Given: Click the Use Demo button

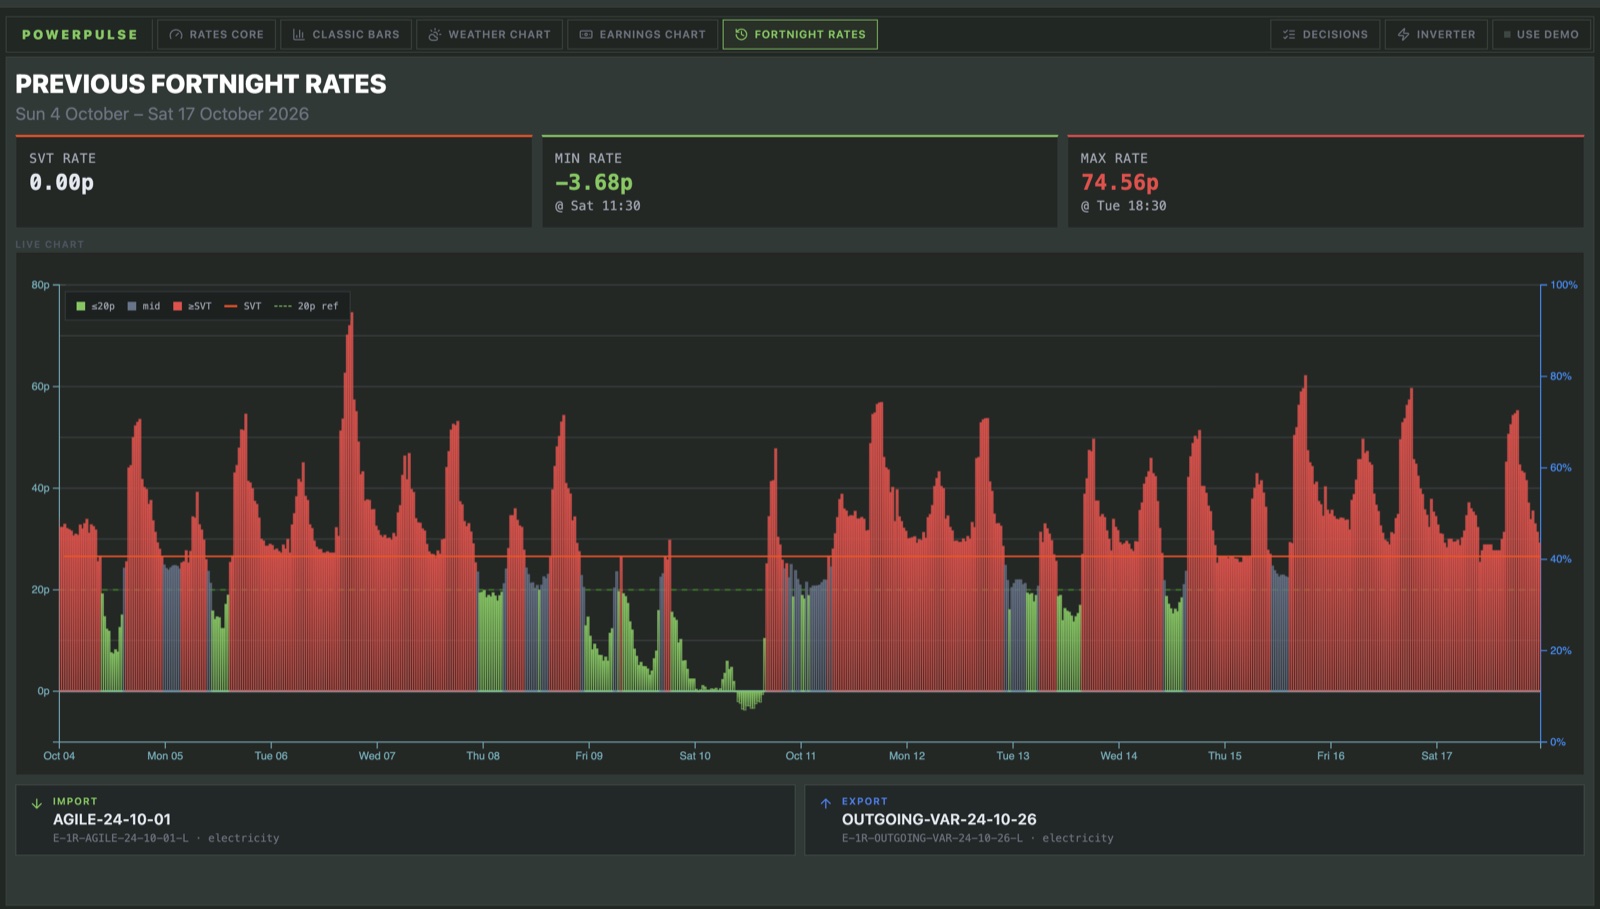Looking at the screenshot, I should (1541, 34).
